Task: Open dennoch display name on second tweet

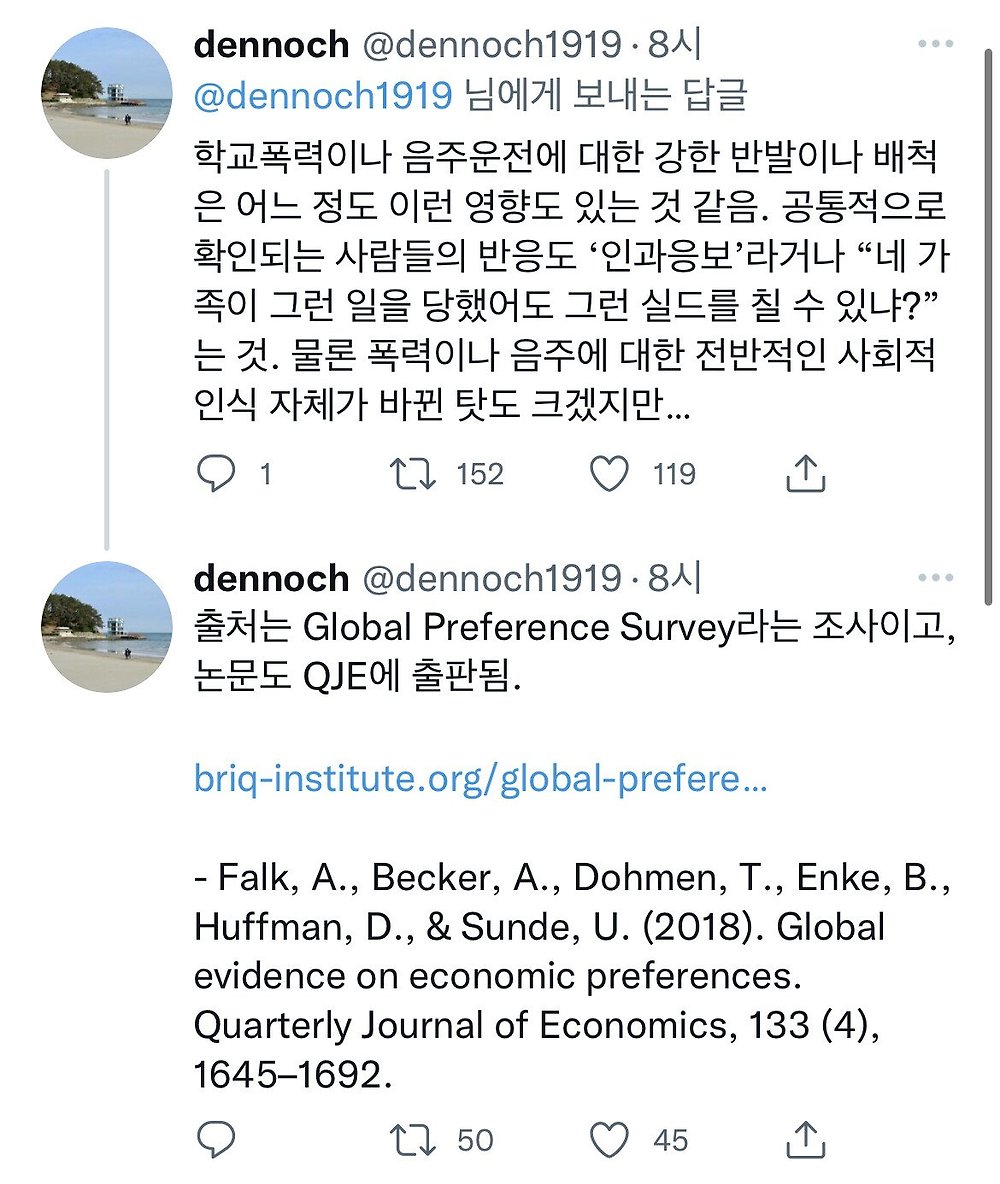Action: point(271,577)
